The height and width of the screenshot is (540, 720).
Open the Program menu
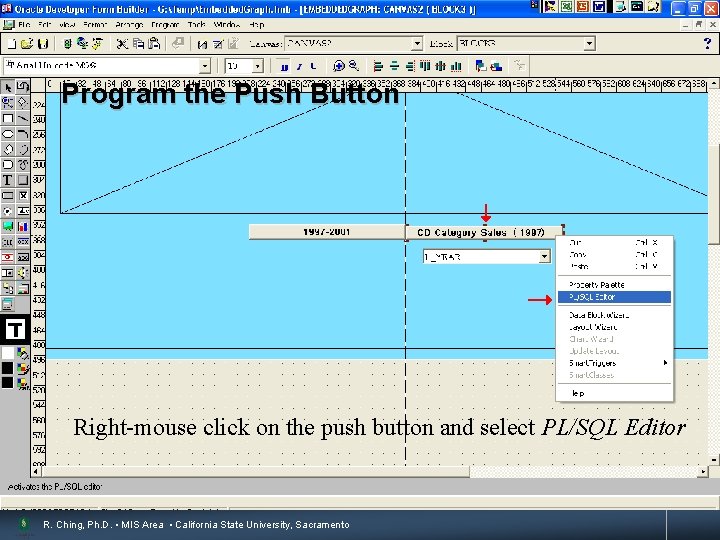coord(165,25)
